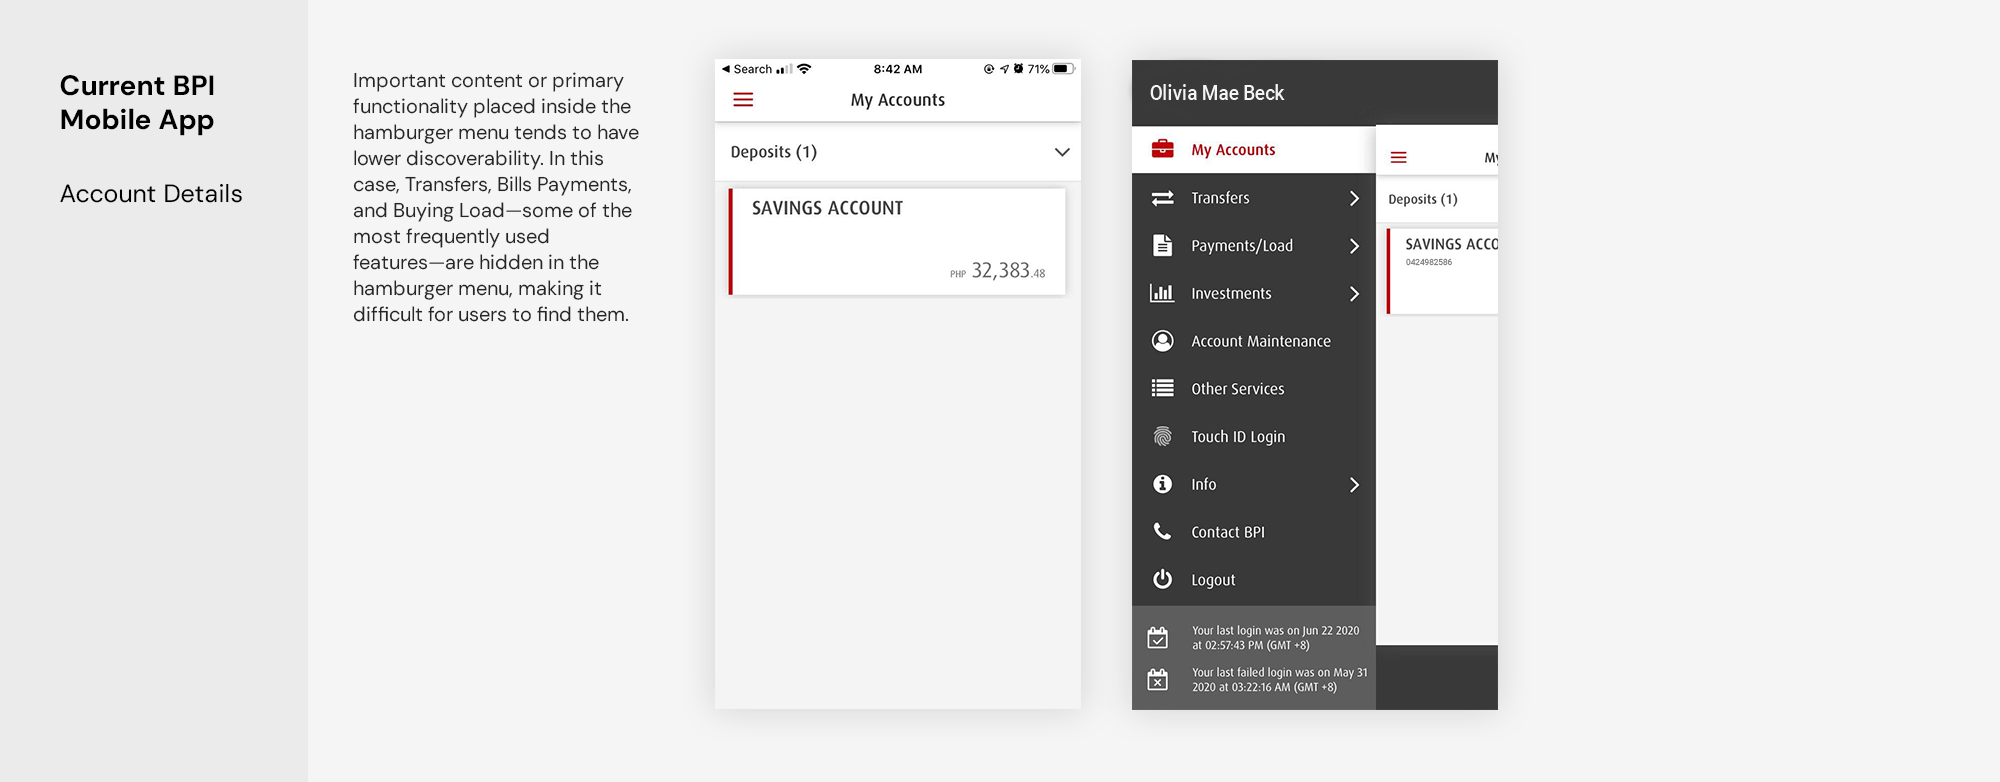Click the Touch ID fingerprint icon
The height and width of the screenshot is (782, 2000).
tap(1162, 436)
